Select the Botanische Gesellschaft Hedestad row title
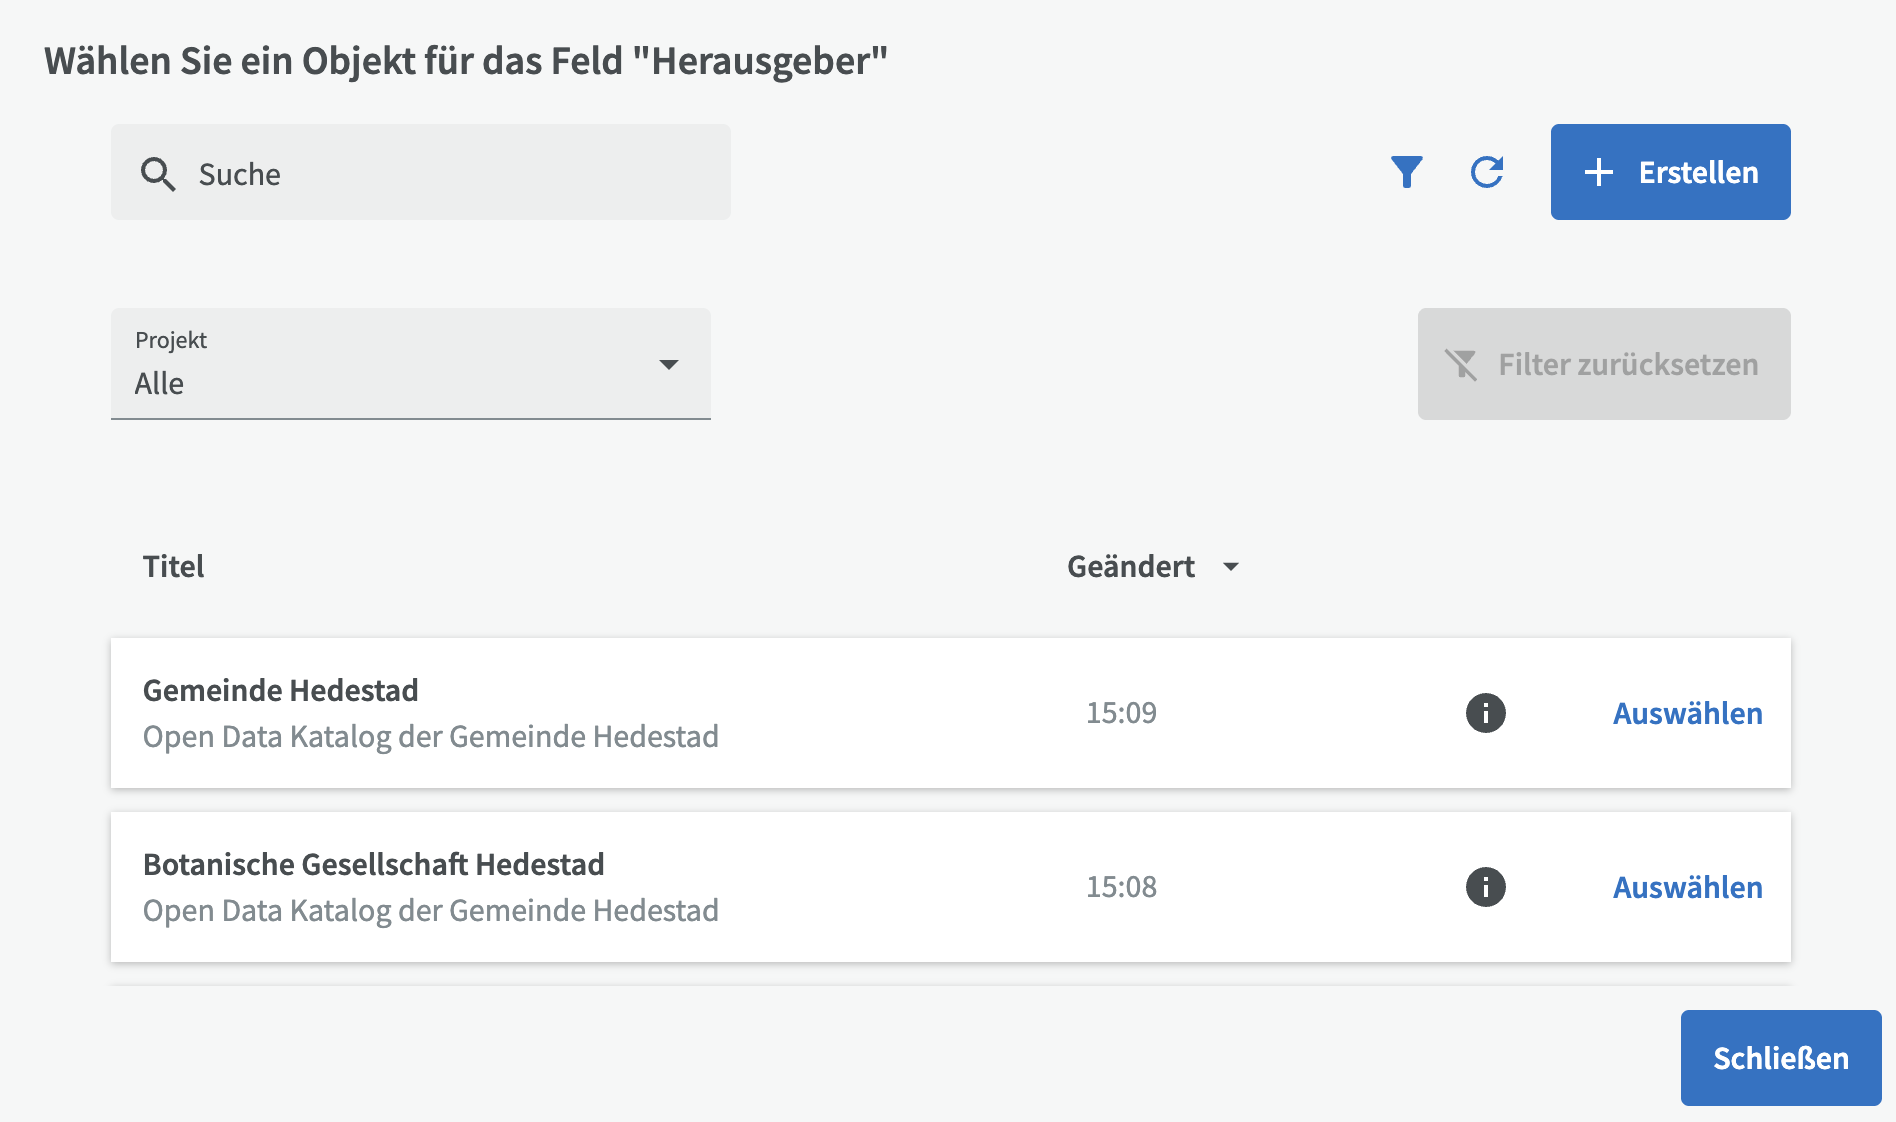 click(374, 864)
